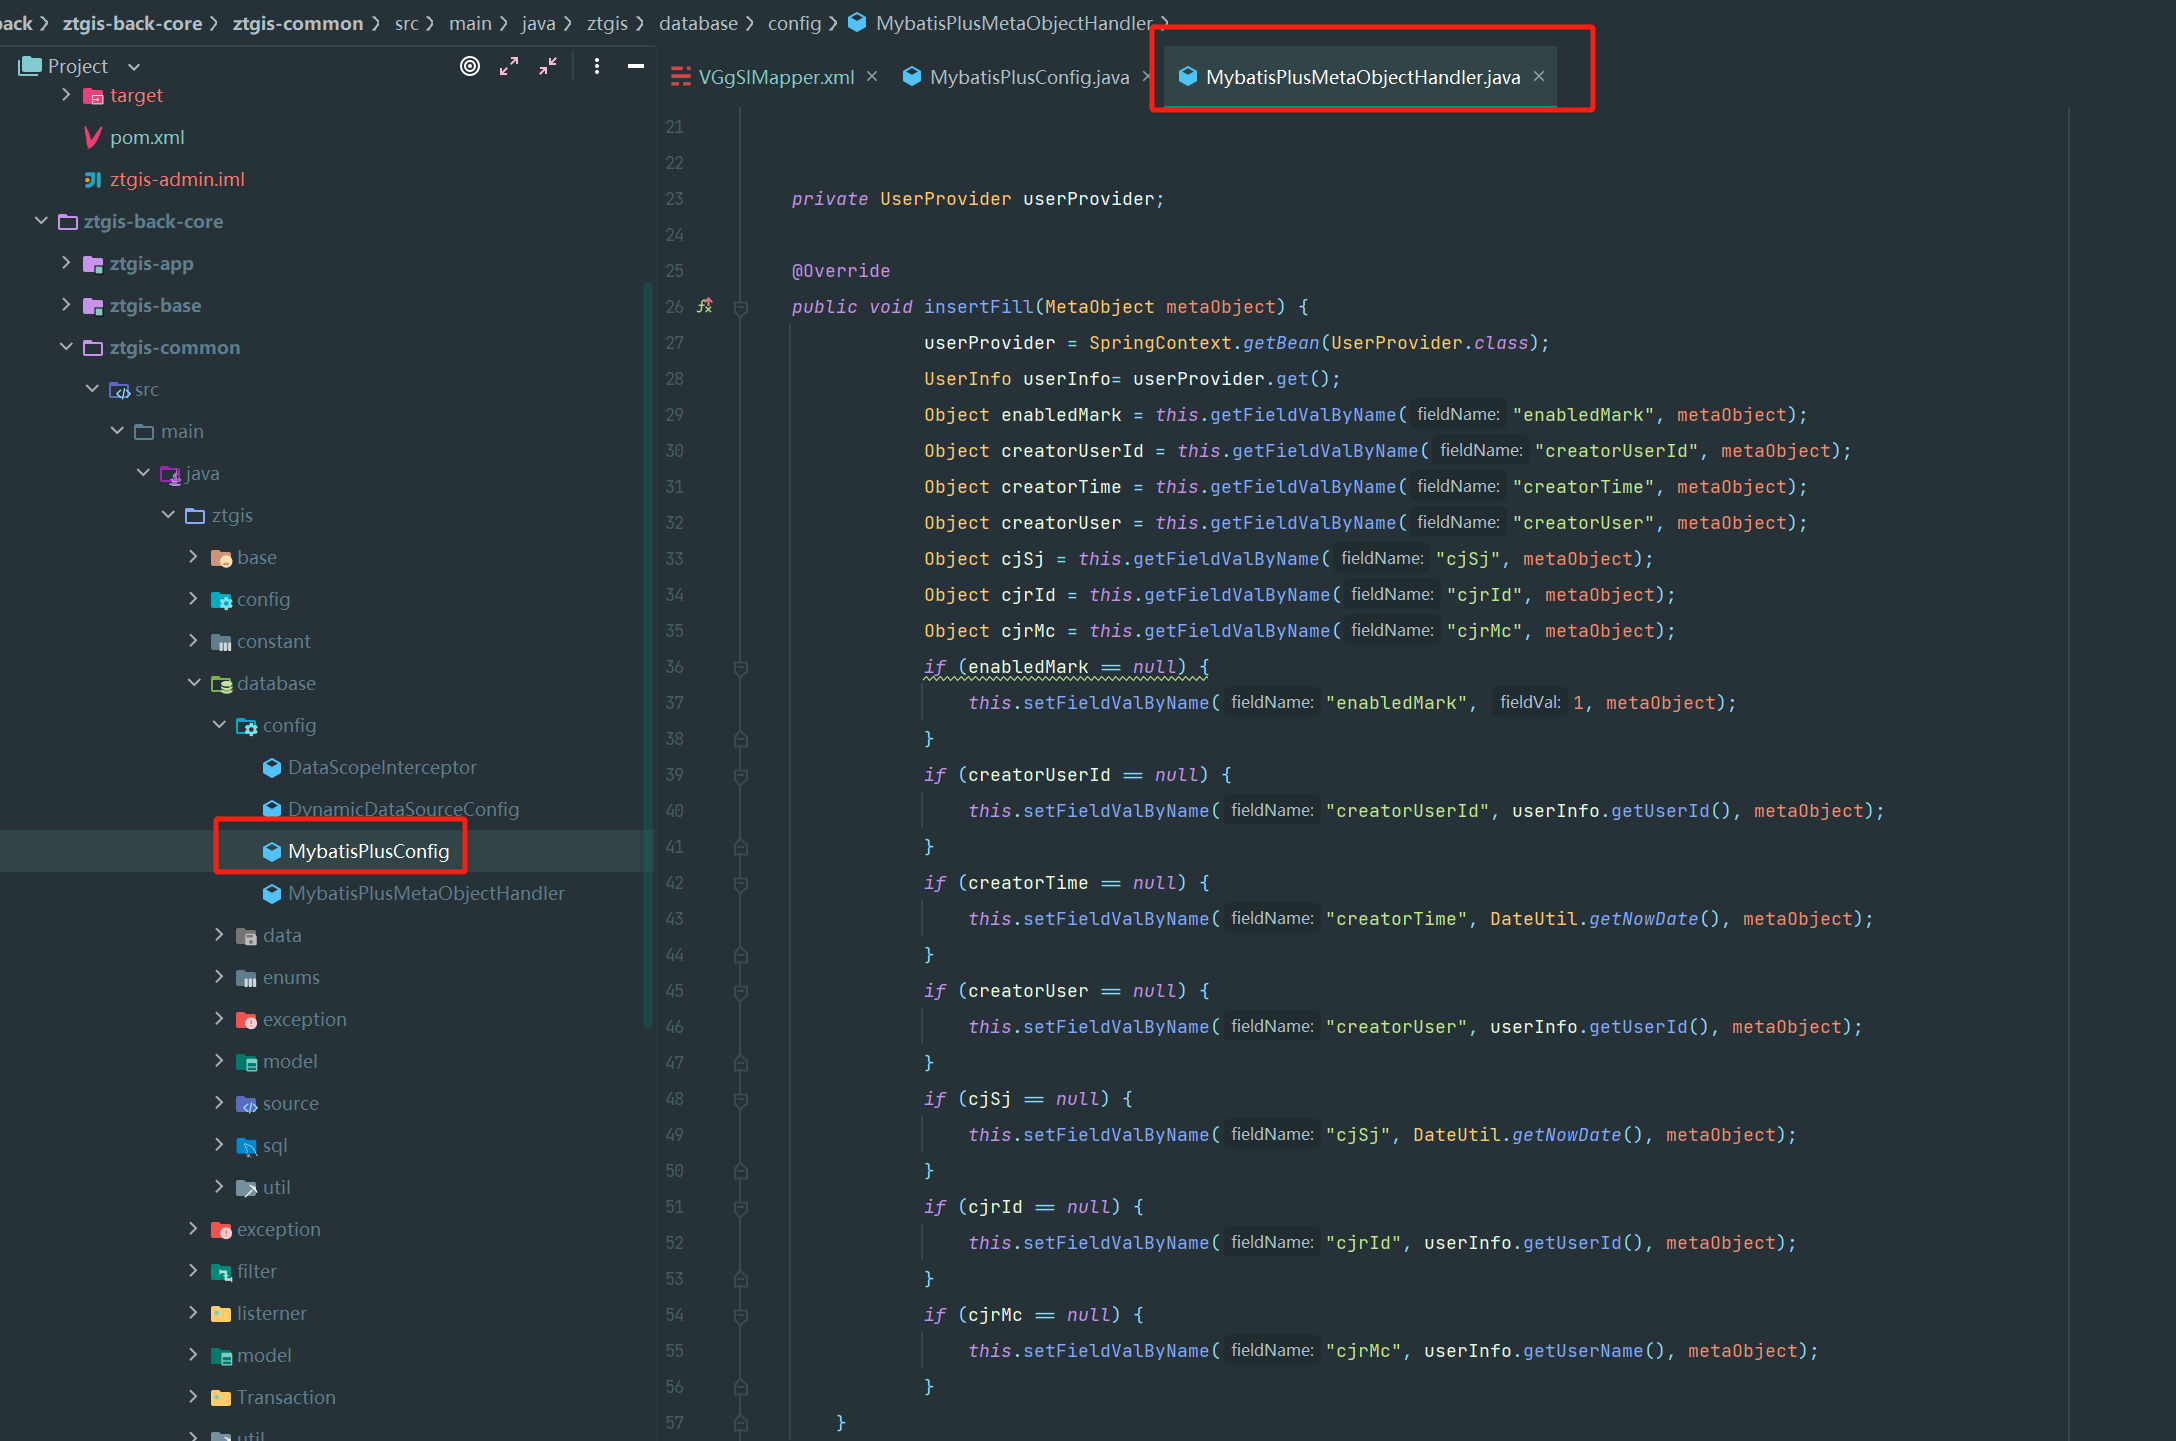
Task: Open the Project view dropdown
Action: coord(134,67)
